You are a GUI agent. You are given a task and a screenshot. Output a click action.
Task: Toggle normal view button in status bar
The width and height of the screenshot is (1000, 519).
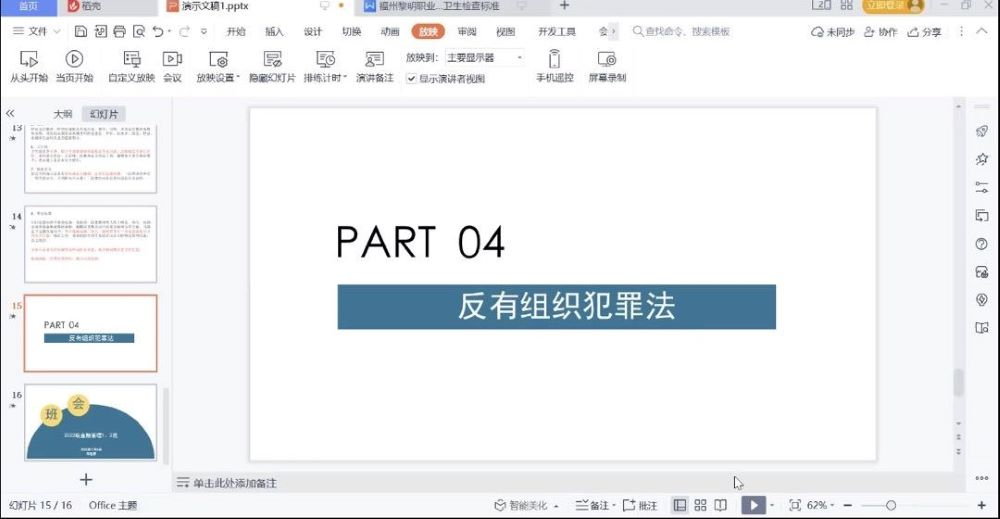click(680, 505)
